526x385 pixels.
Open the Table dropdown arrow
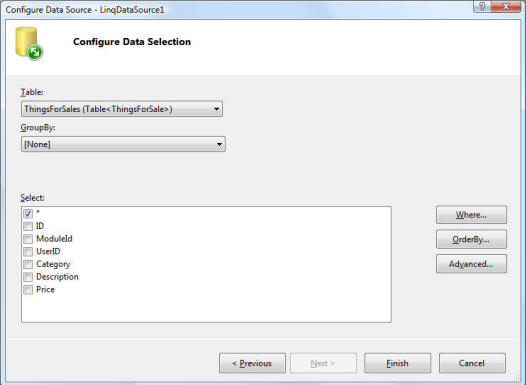(x=216, y=109)
